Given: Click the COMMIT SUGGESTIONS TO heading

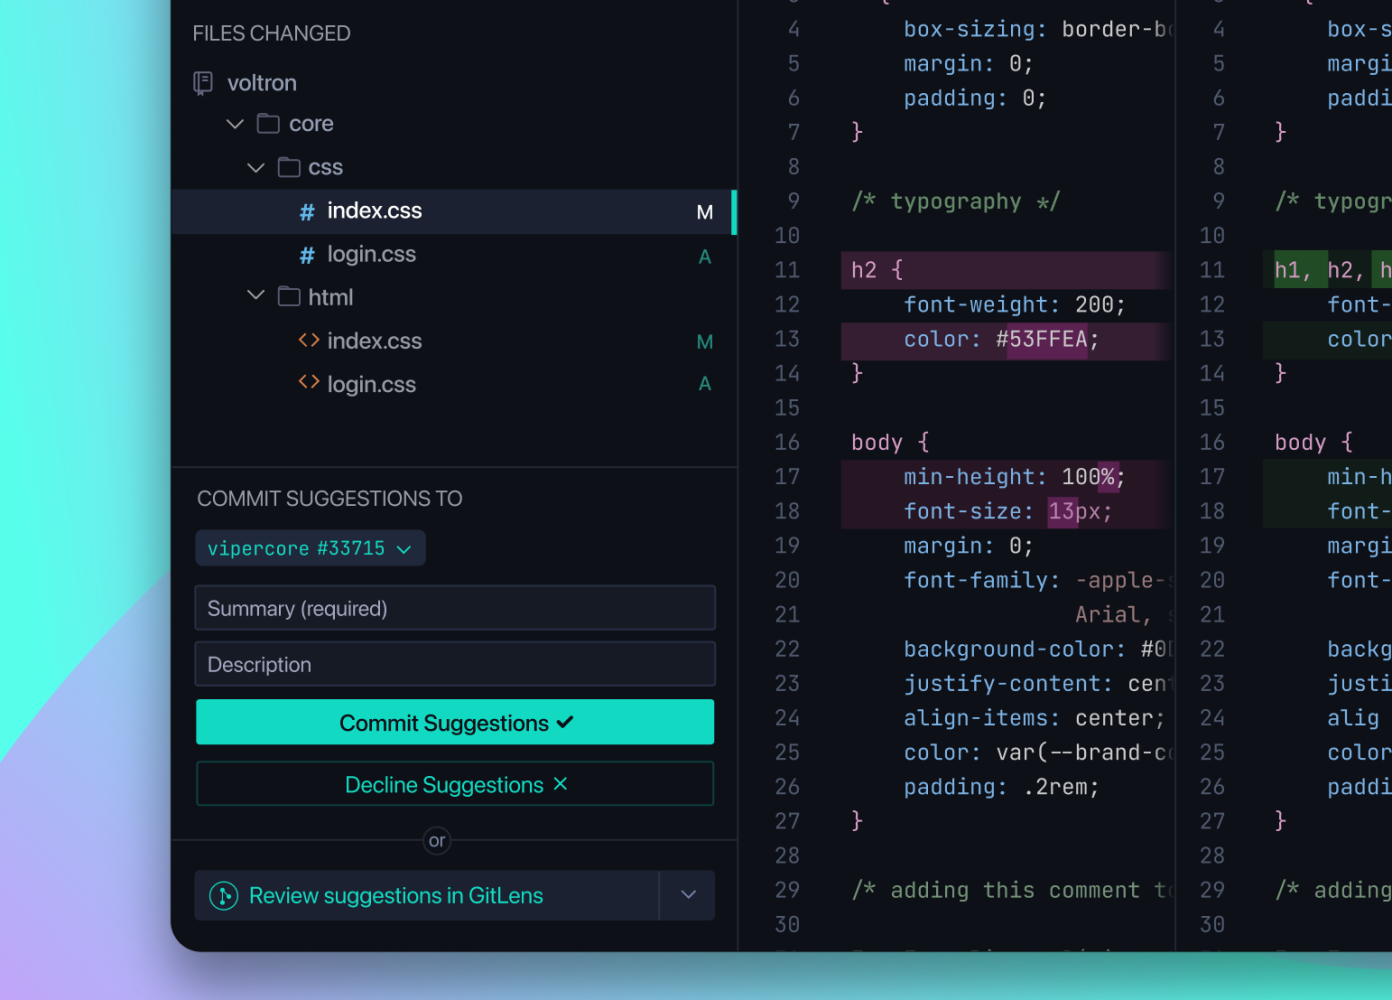Looking at the screenshot, I should coord(330,499).
